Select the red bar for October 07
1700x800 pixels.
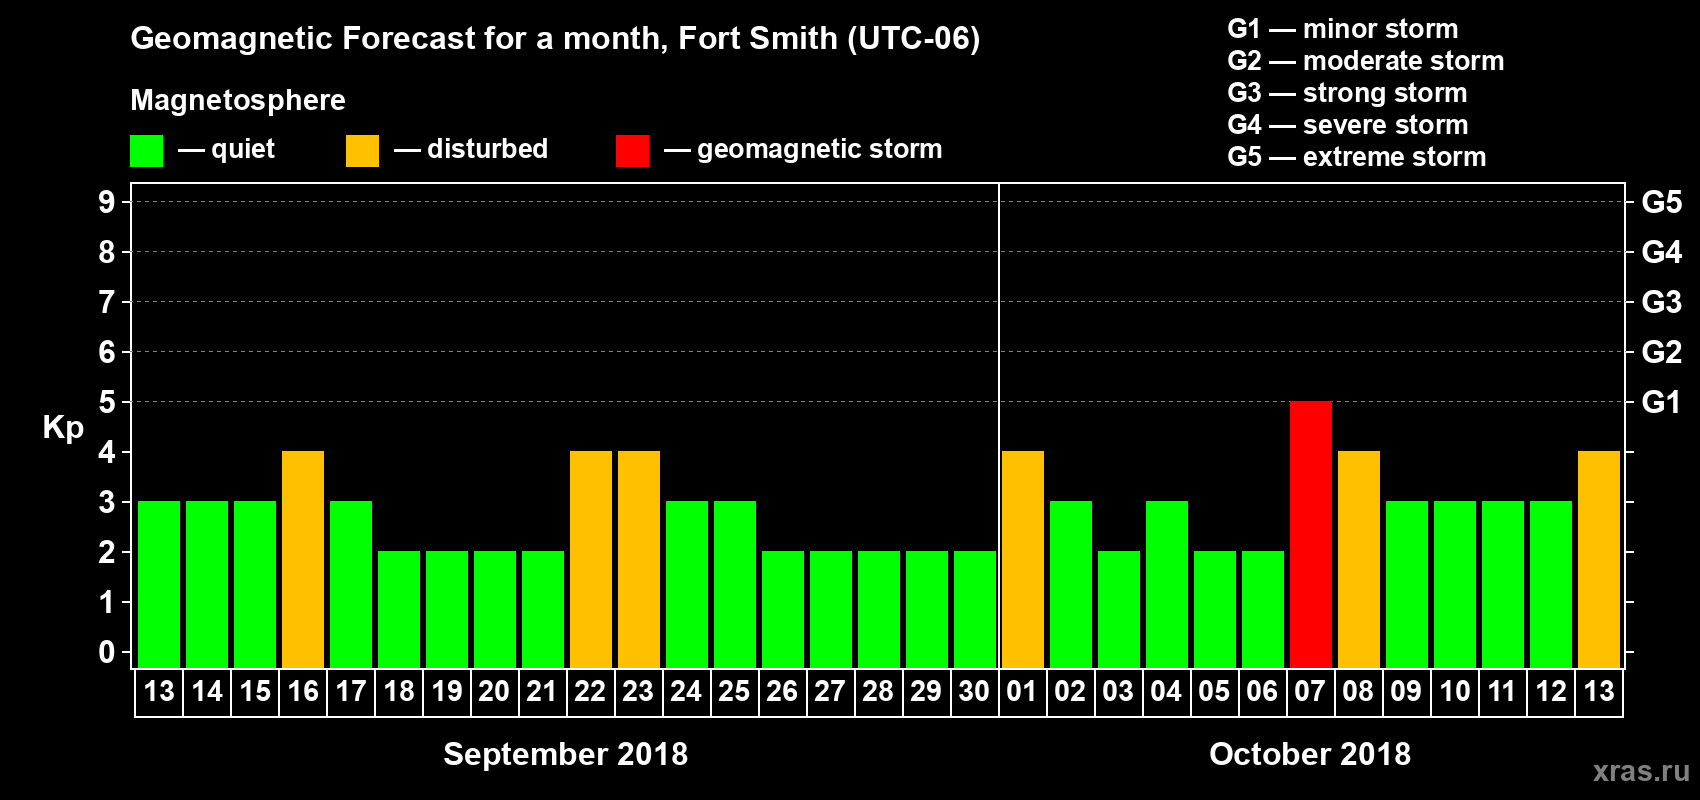point(1311,534)
